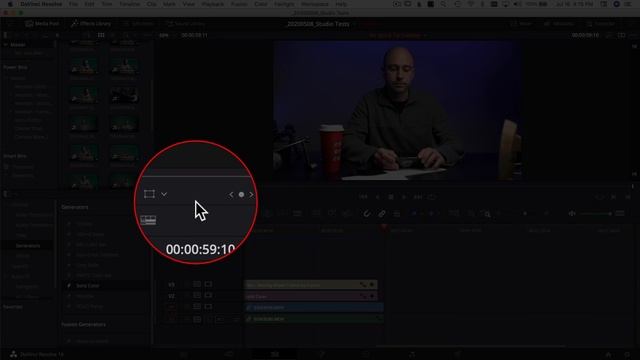Select the blue audio clip on timeline
Screen dimensions: 640x360
[x=314, y=307]
